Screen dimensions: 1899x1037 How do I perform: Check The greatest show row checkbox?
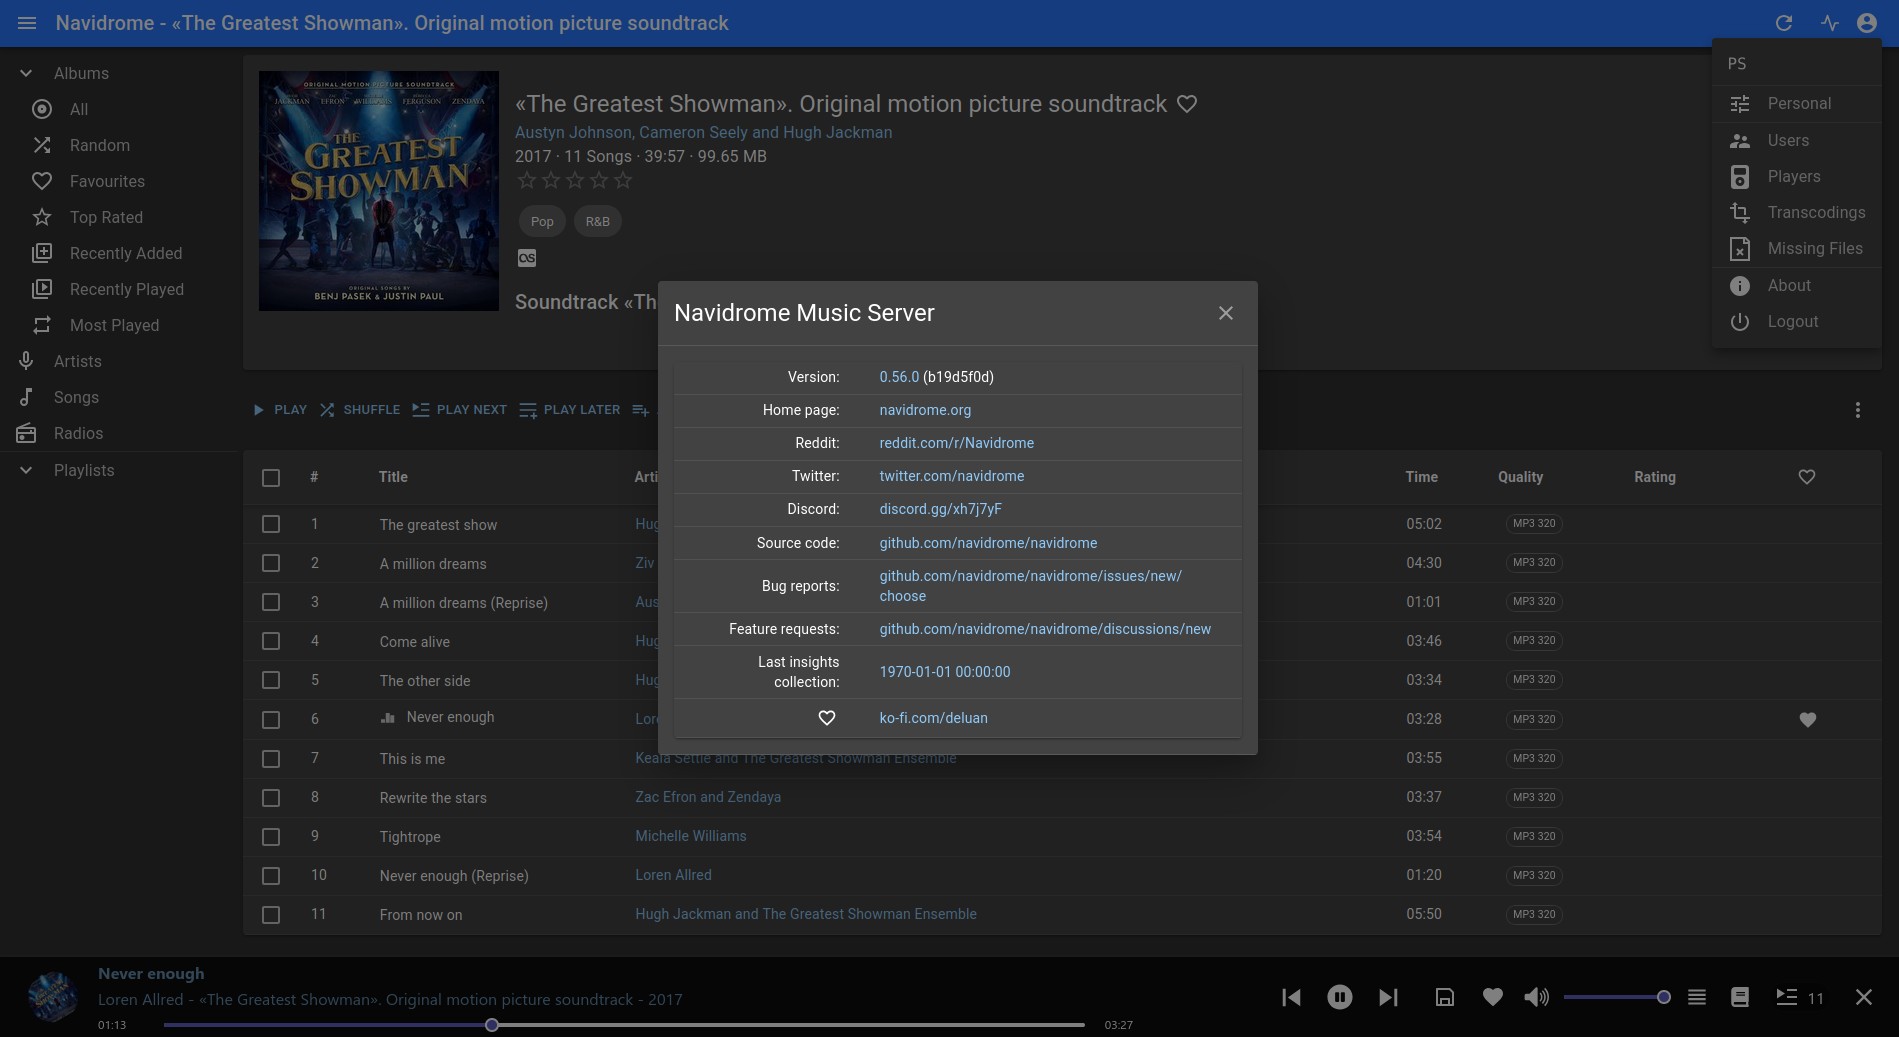click(x=271, y=524)
